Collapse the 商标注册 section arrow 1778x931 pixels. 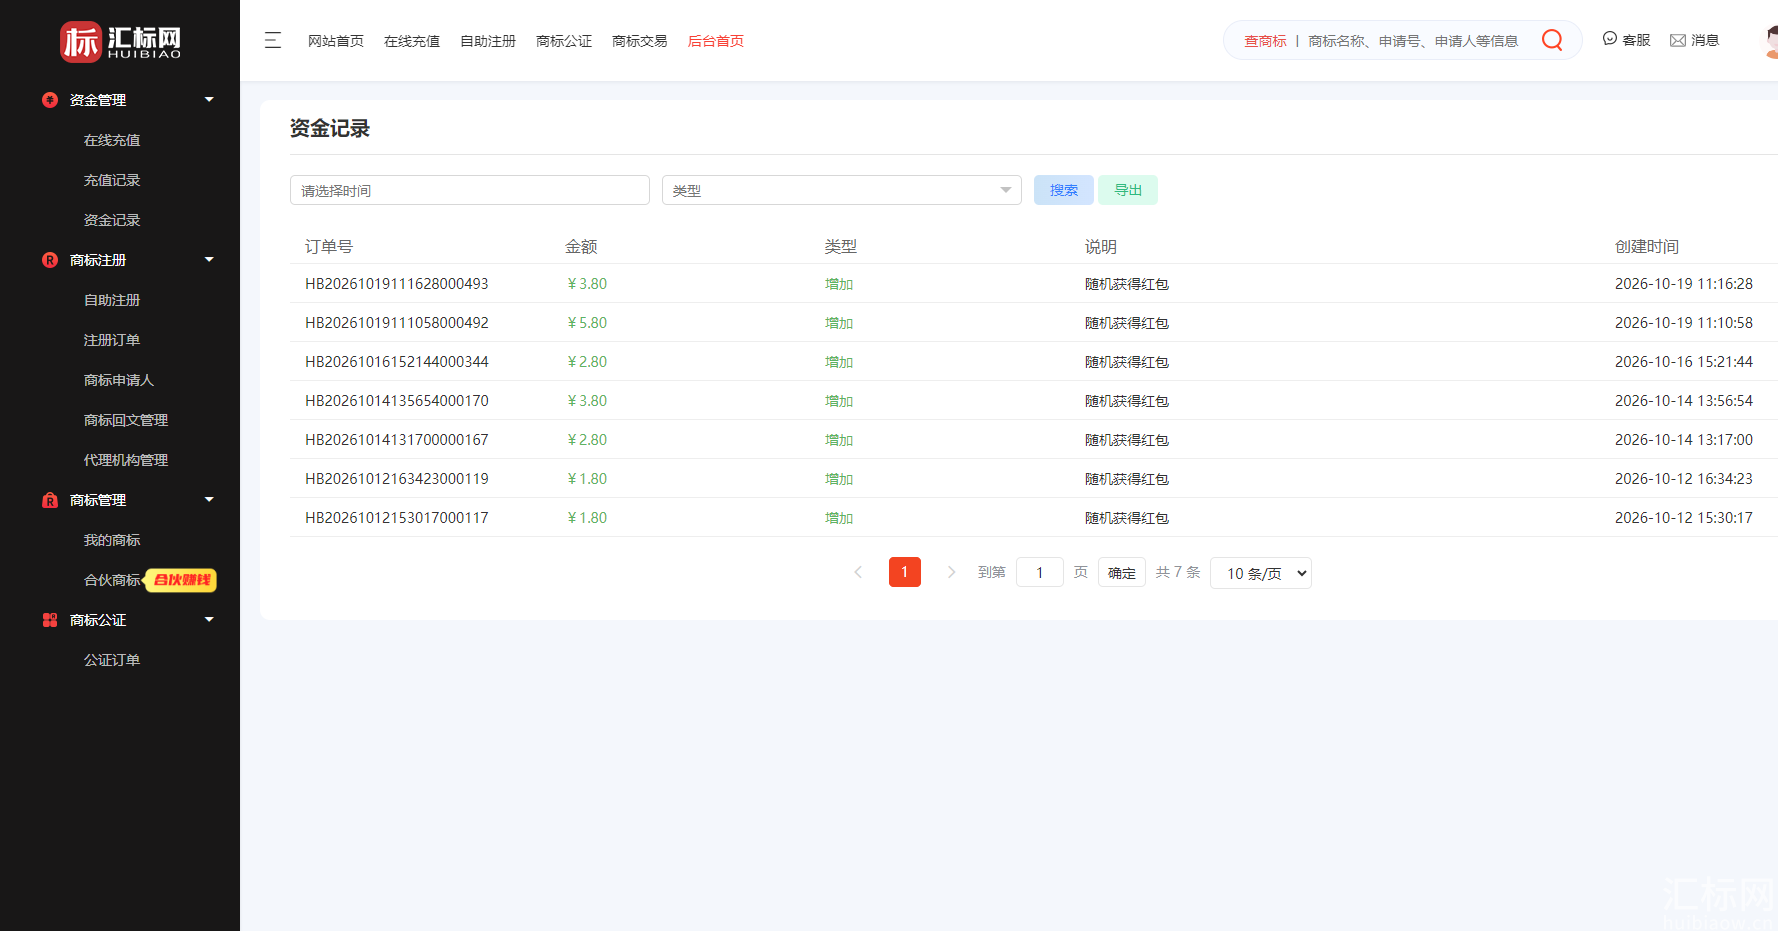click(x=209, y=260)
